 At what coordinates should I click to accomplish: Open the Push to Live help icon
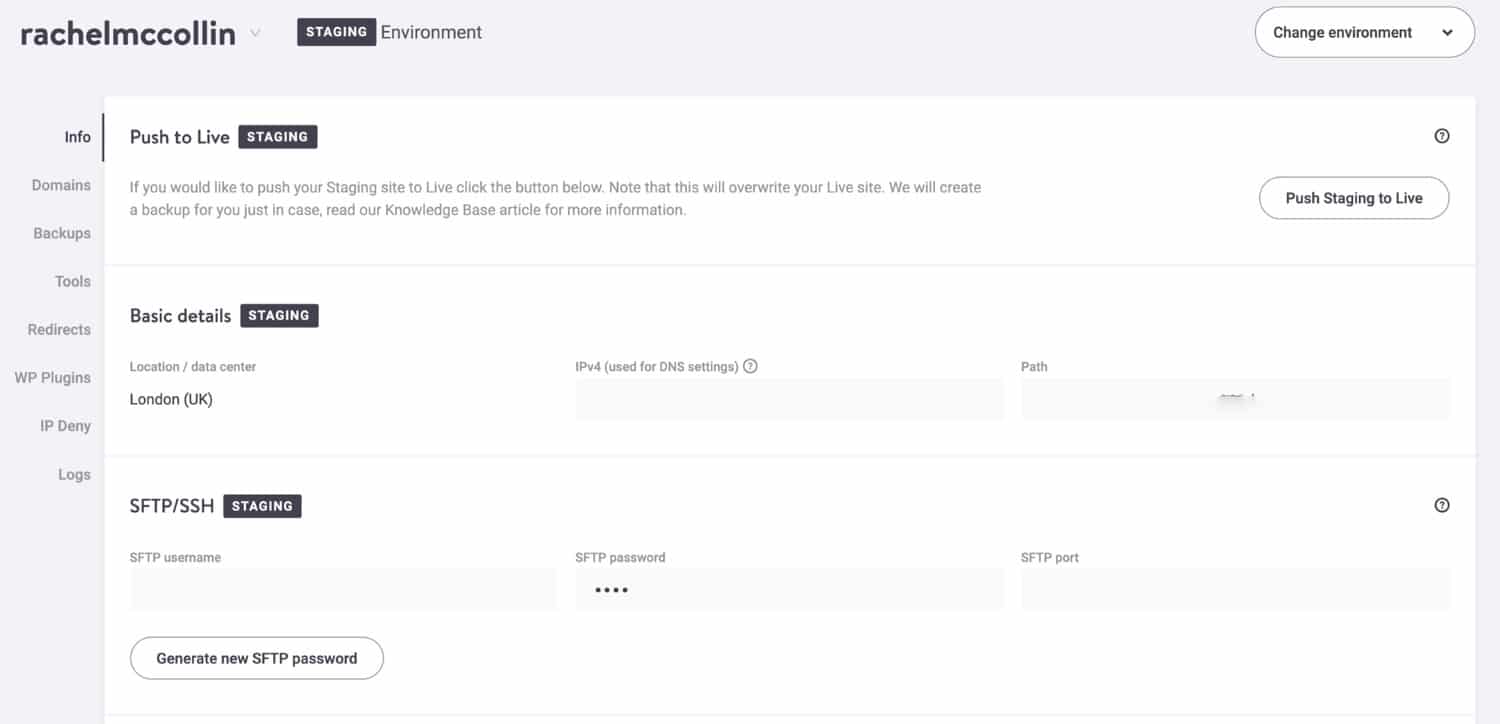(1442, 136)
